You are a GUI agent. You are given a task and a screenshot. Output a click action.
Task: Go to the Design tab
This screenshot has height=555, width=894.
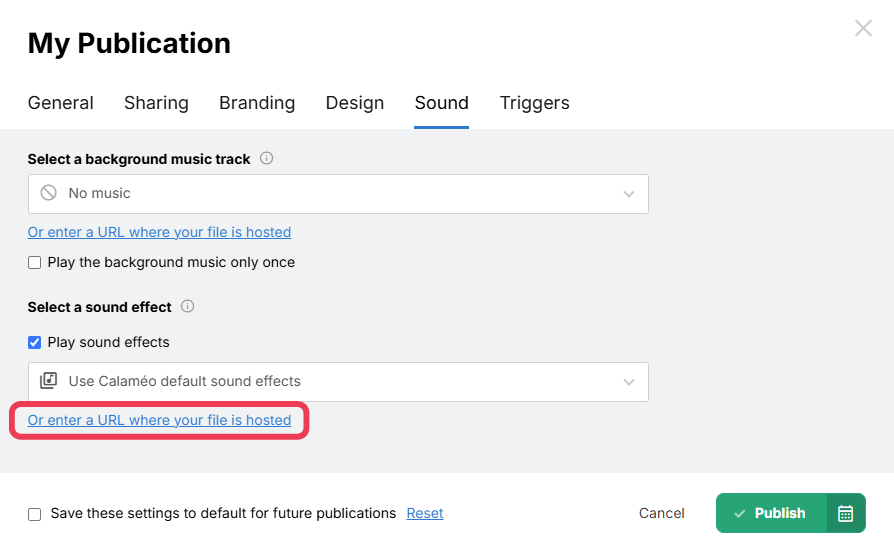[355, 103]
